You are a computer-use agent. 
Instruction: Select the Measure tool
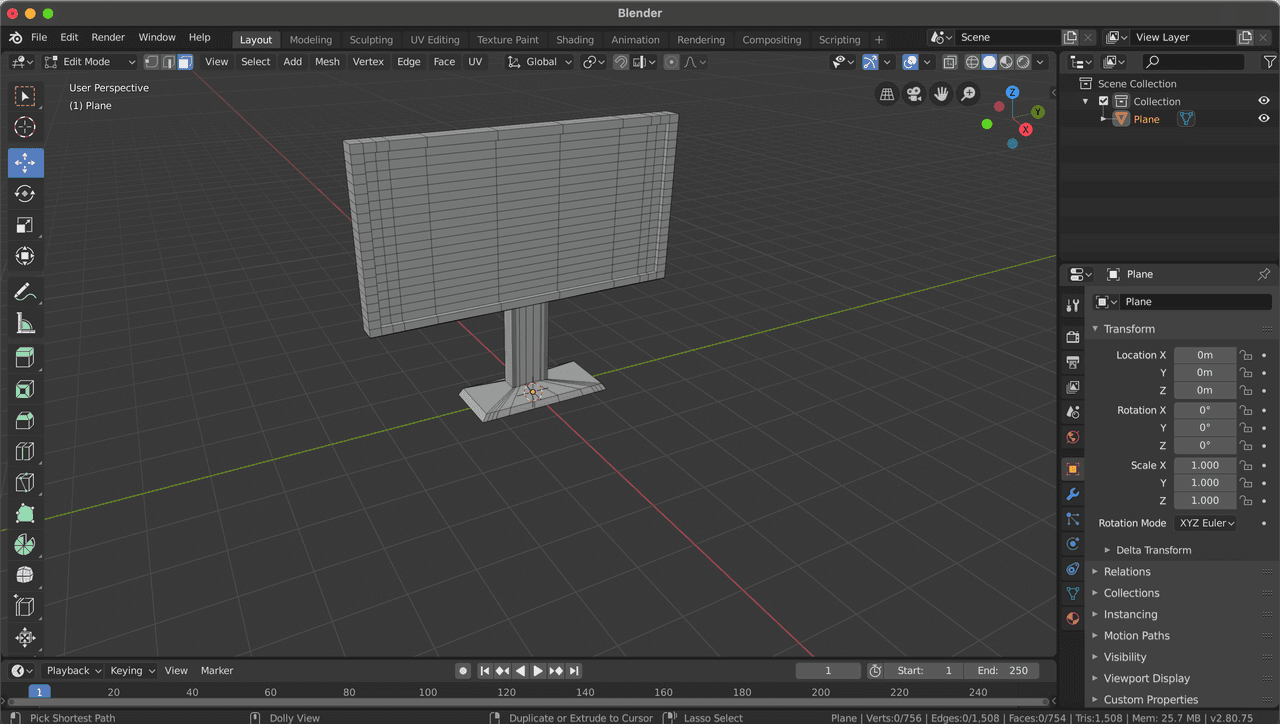[x=25, y=324]
